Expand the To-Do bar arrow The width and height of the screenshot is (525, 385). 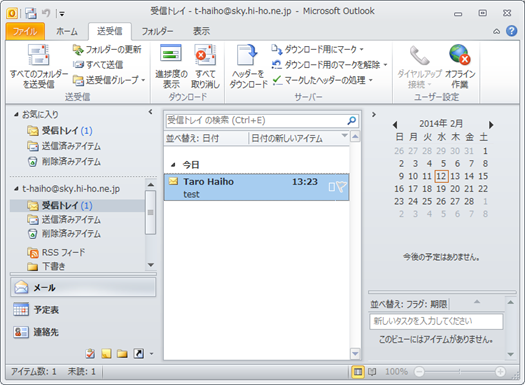click(374, 114)
